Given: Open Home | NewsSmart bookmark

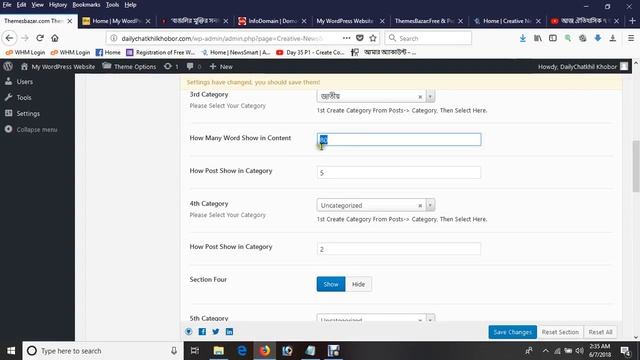Looking at the screenshot, I should tap(236, 52).
